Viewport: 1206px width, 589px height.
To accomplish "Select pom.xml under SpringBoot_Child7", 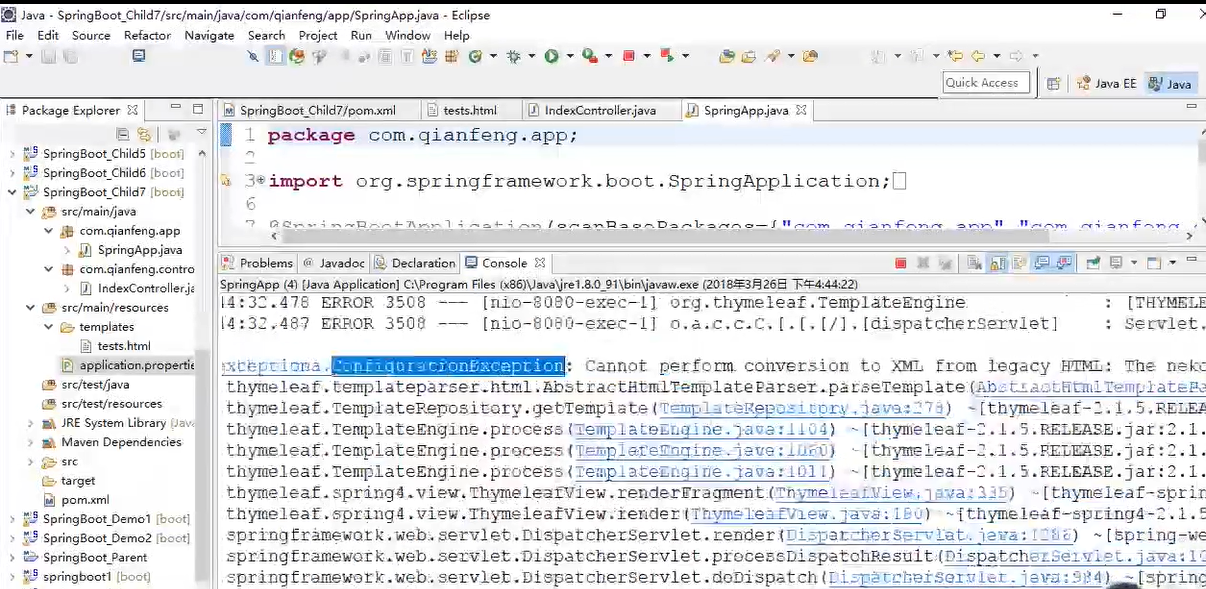I will (85, 500).
